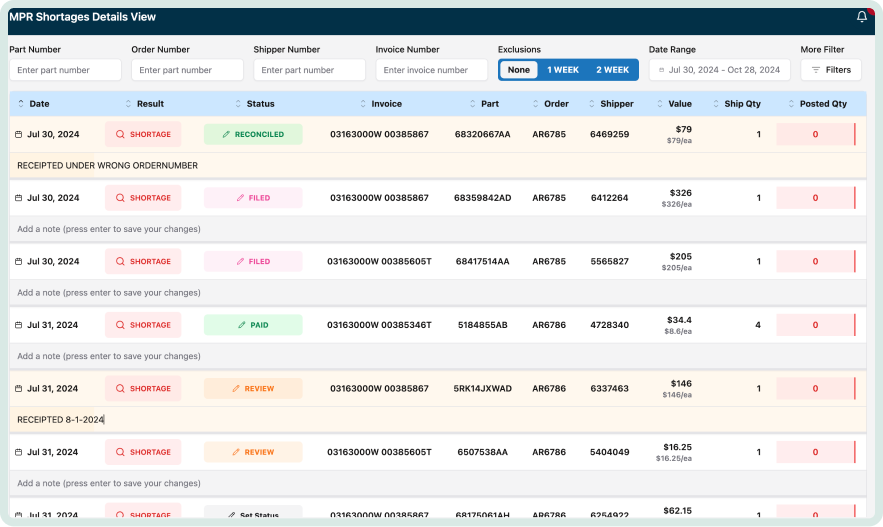
Task: Select the None exclusion option
Action: pyautogui.click(x=518, y=70)
